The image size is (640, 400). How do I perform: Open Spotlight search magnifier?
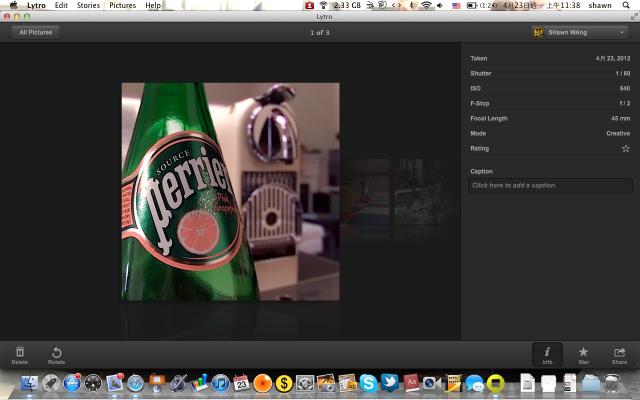pos(626,5)
